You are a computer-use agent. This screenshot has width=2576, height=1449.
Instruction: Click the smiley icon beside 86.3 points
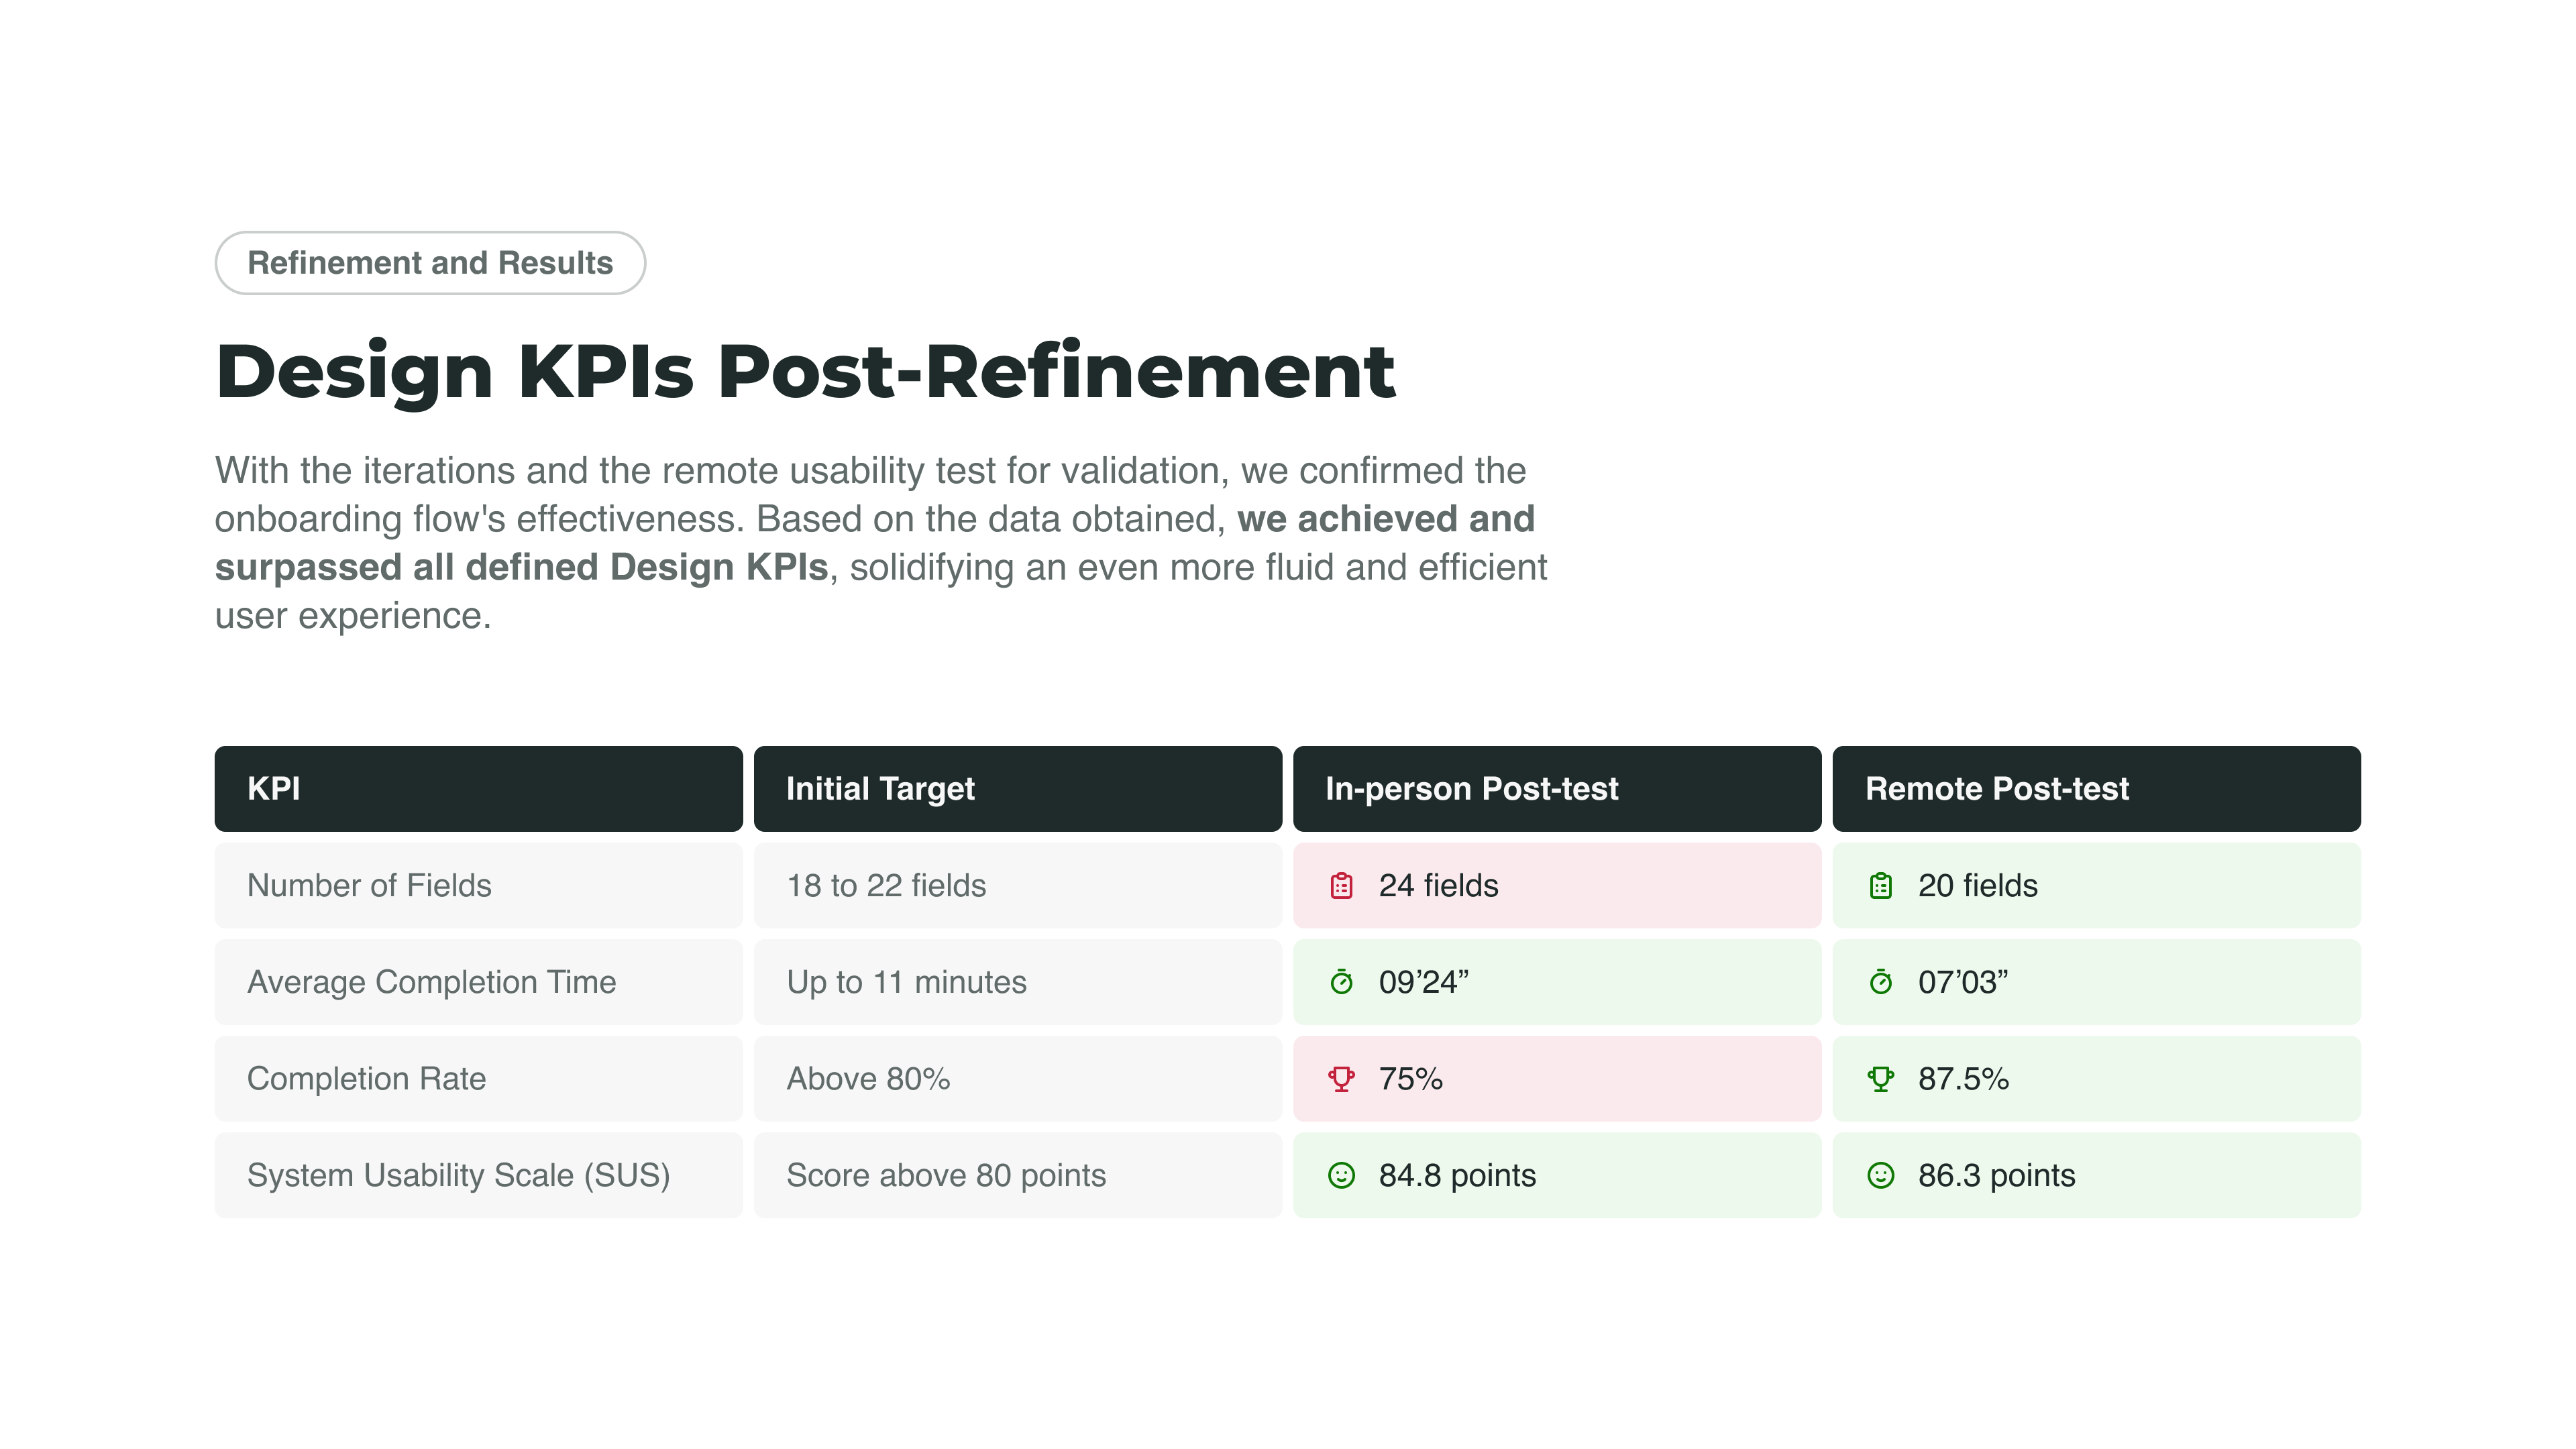point(1880,1175)
